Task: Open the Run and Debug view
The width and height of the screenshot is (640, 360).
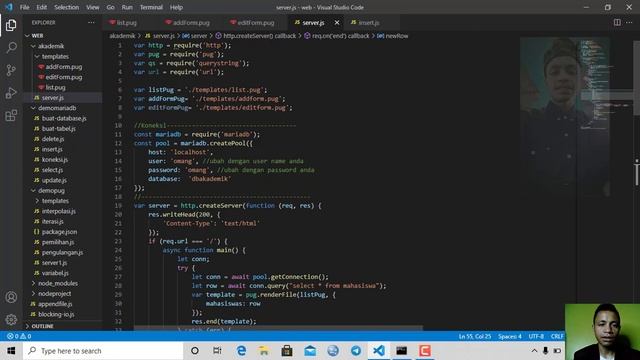Action: coord(11,93)
